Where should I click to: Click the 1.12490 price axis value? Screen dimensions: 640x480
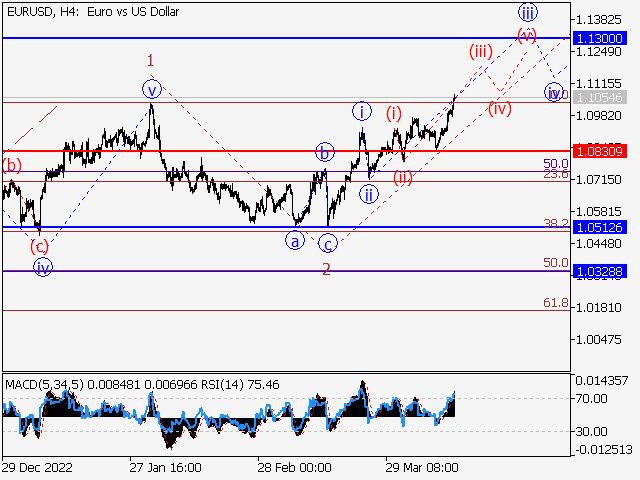point(598,52)
